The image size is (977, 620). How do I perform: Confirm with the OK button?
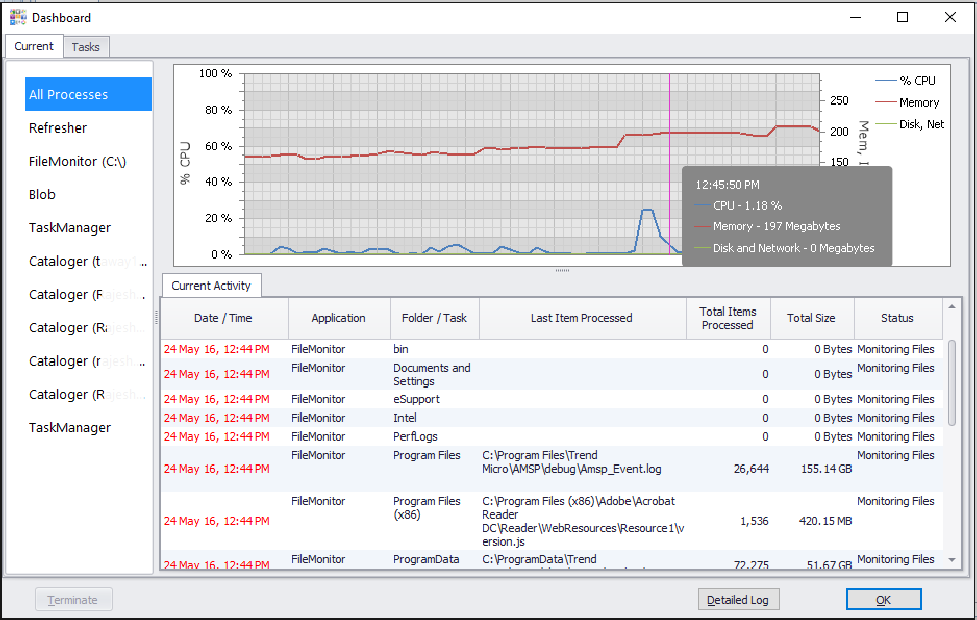884,600
